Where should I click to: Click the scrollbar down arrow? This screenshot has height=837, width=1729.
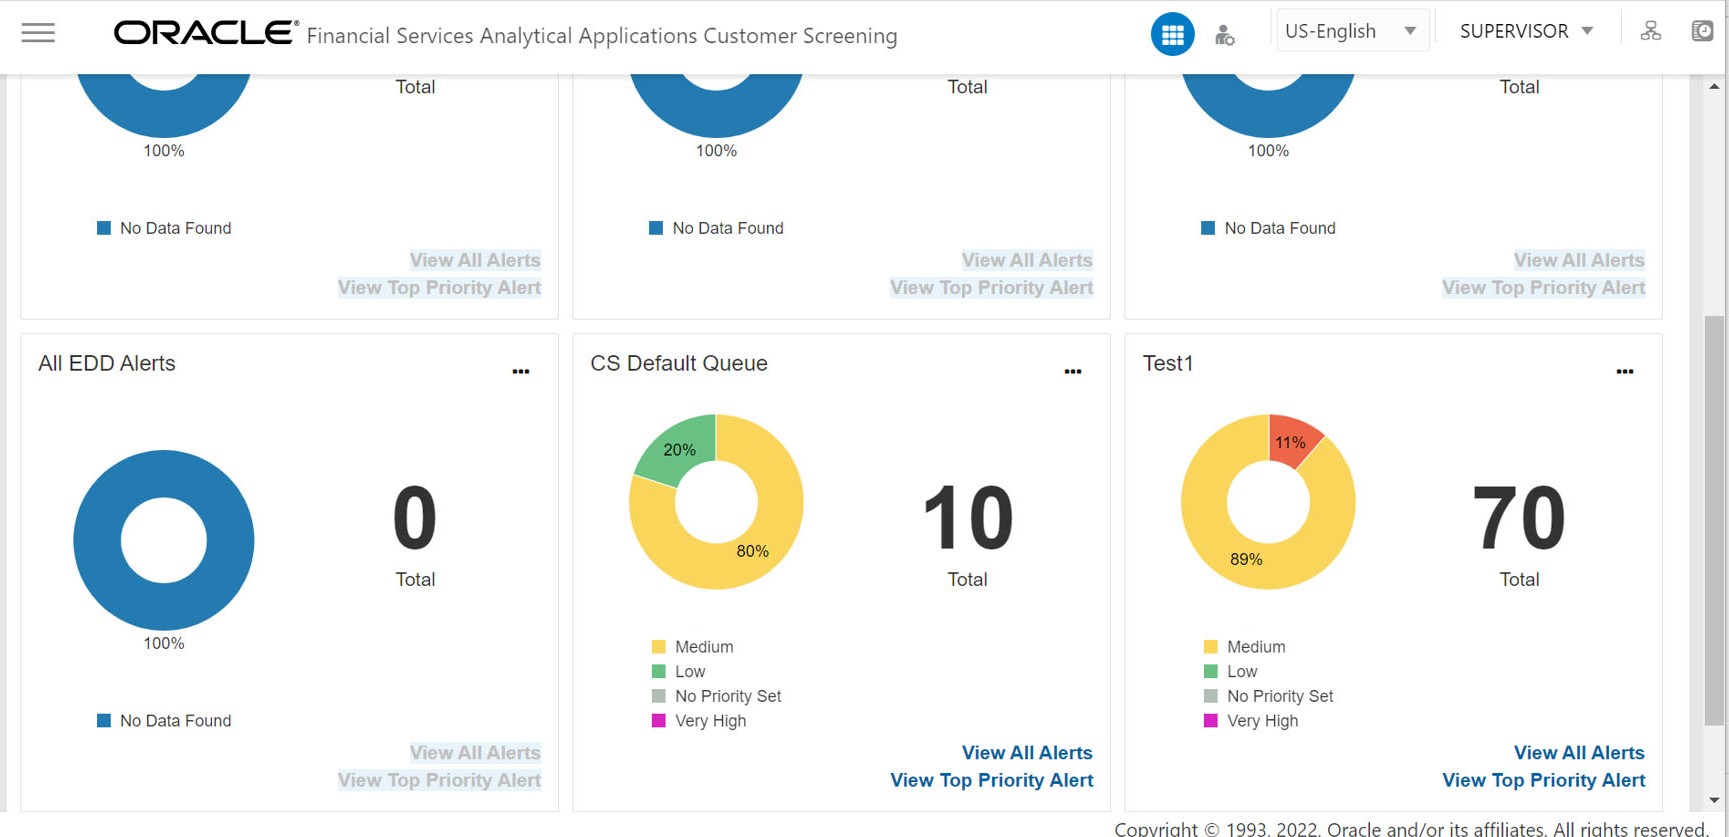click(x=1714, y=800)
